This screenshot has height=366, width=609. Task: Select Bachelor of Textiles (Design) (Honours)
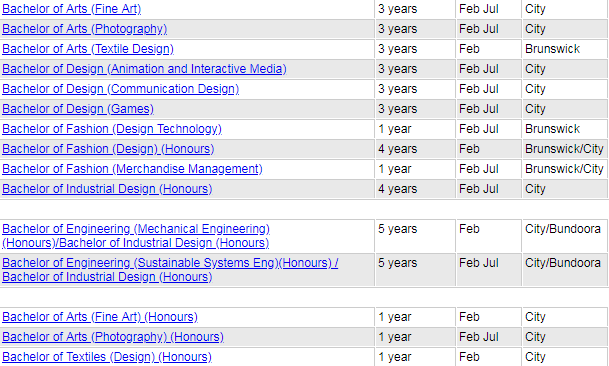[107, 357]
